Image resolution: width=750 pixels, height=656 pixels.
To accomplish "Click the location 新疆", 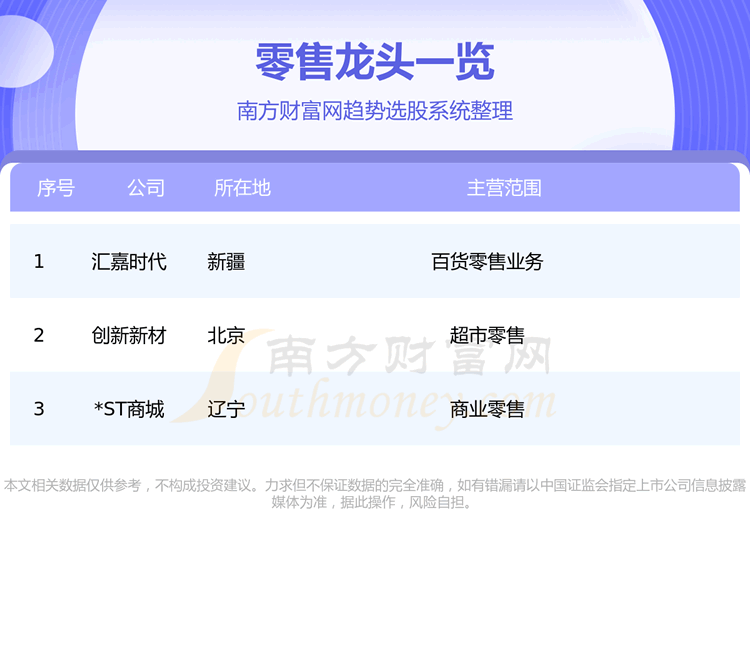I will pyautogui.click(x=226, y=262).
